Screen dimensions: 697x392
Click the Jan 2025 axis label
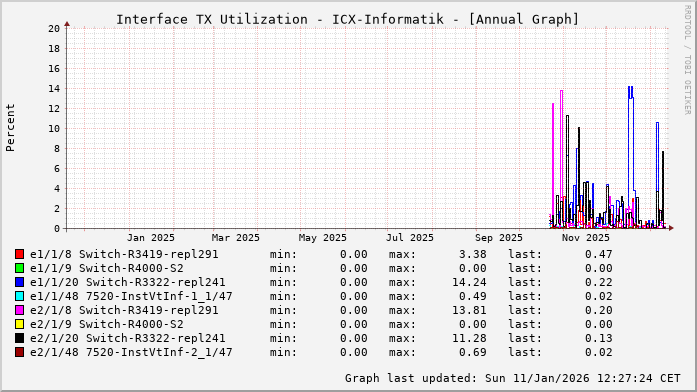[151, 238]
